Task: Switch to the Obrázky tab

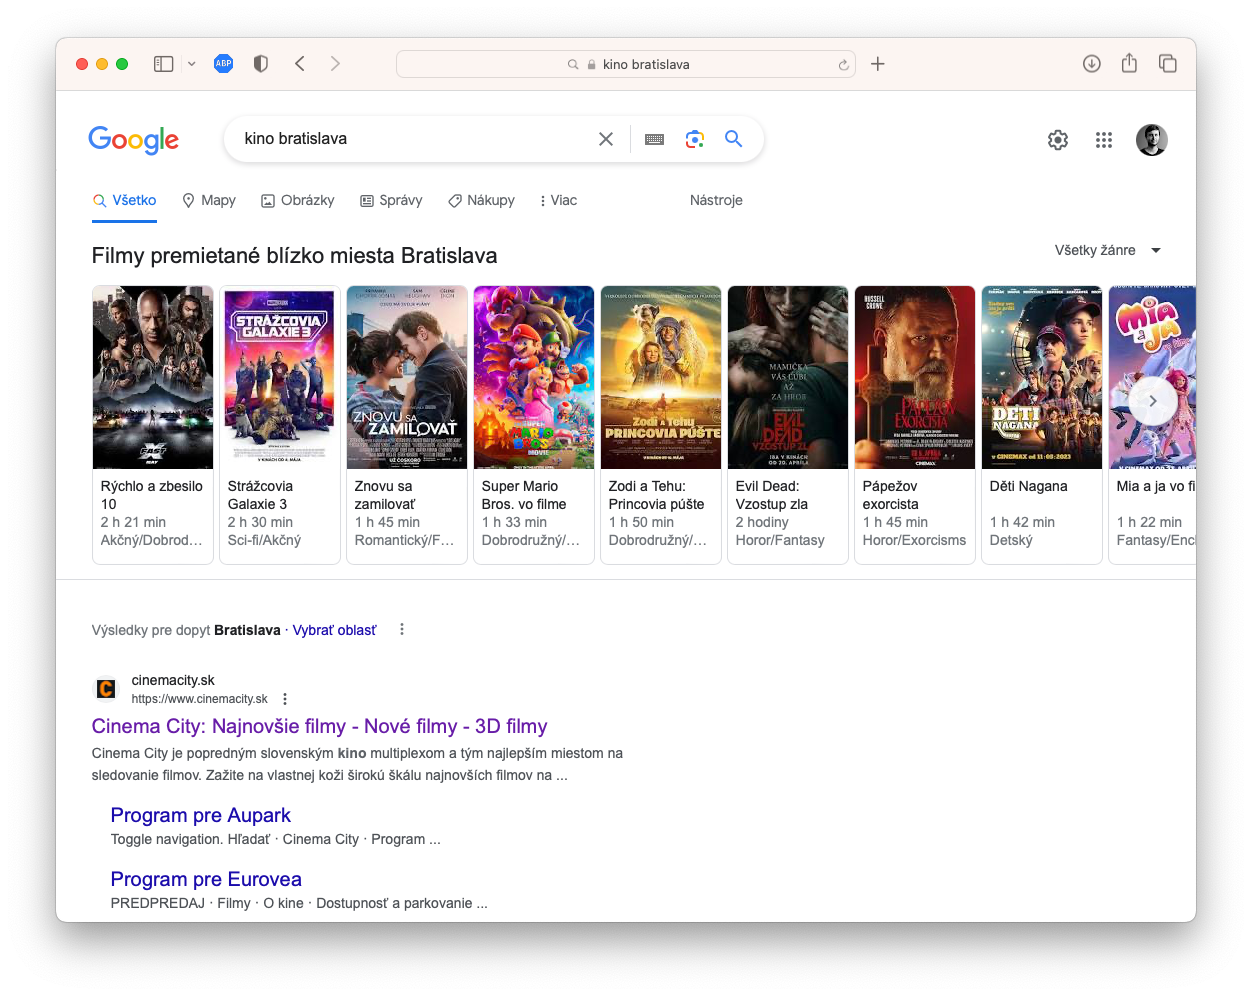Action: [x=298, y=200]
